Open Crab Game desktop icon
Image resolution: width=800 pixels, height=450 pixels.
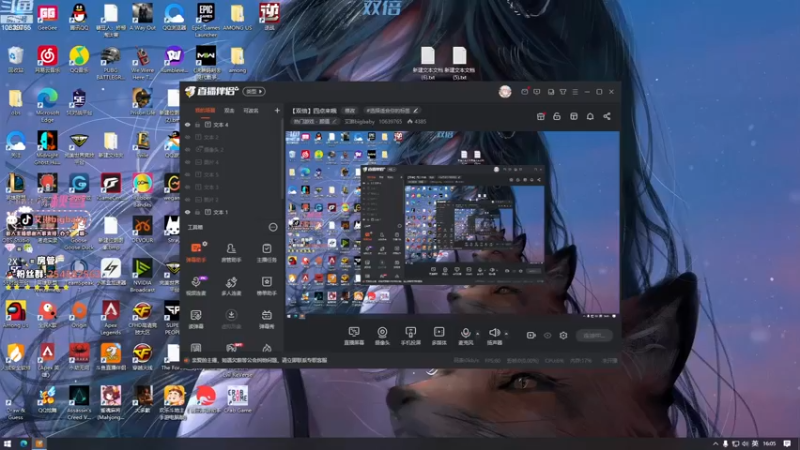point(237,399)
